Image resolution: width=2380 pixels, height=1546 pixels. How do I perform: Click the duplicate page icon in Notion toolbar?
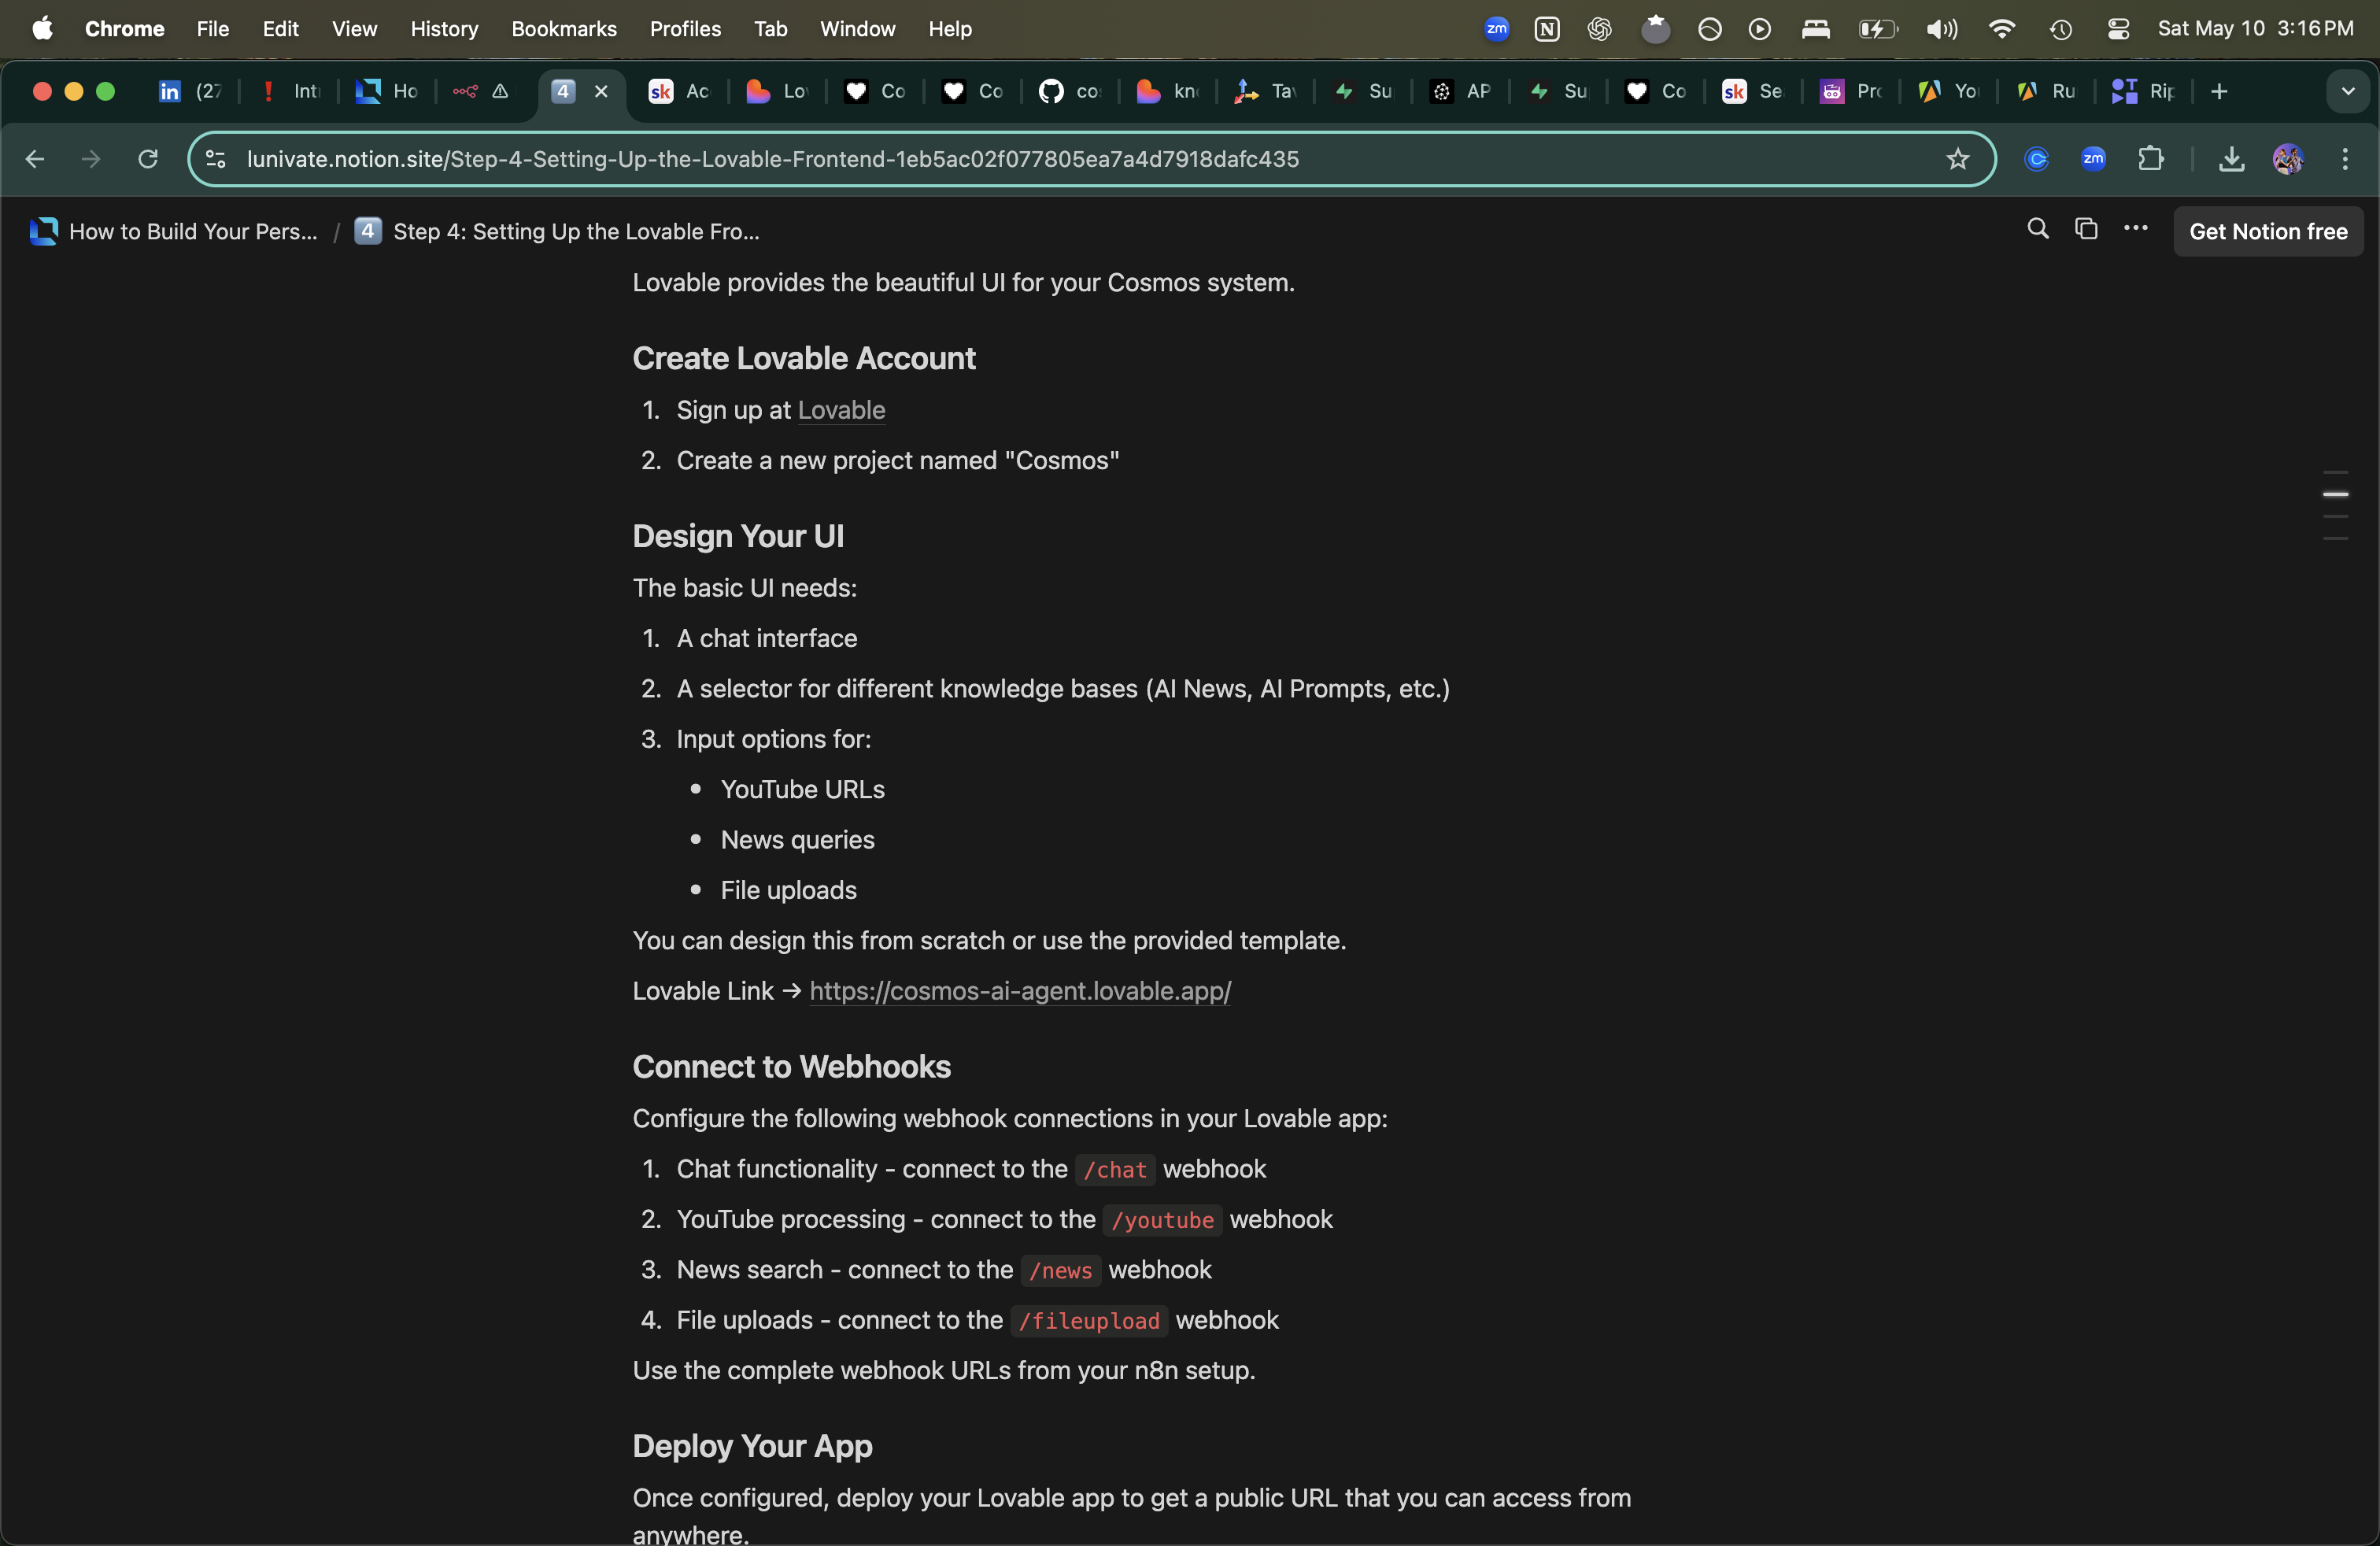point(2086,229)
